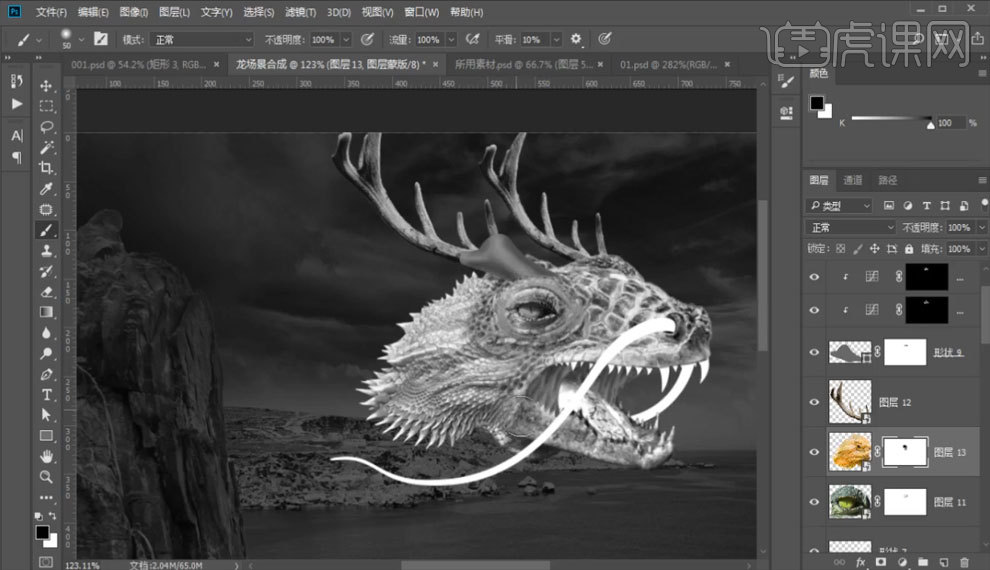Select the Lasso tool
The width and height of the screenshot is (990, 570).
(46, 127)
